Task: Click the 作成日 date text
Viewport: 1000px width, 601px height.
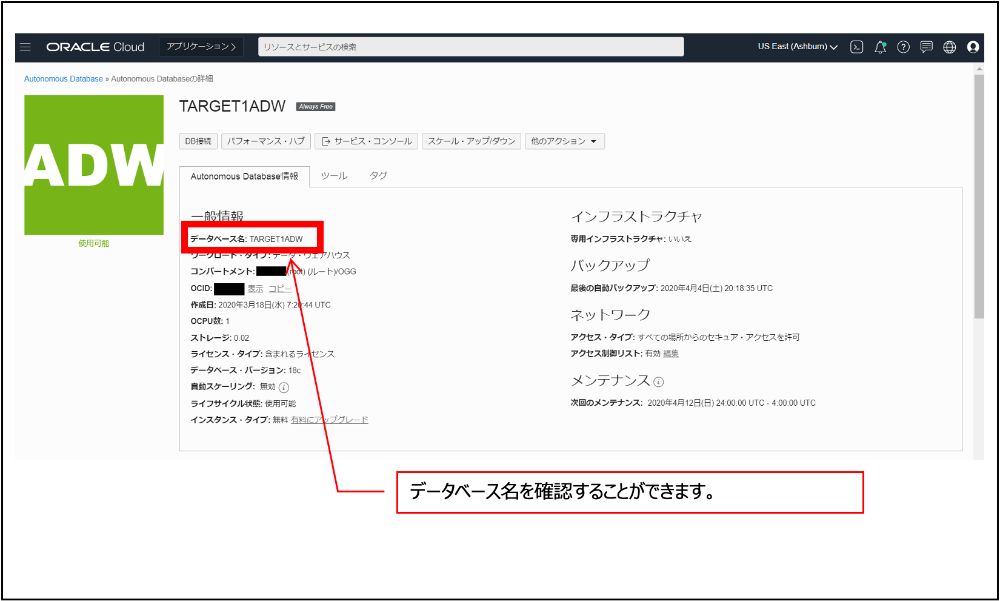Action: [260, 305]
